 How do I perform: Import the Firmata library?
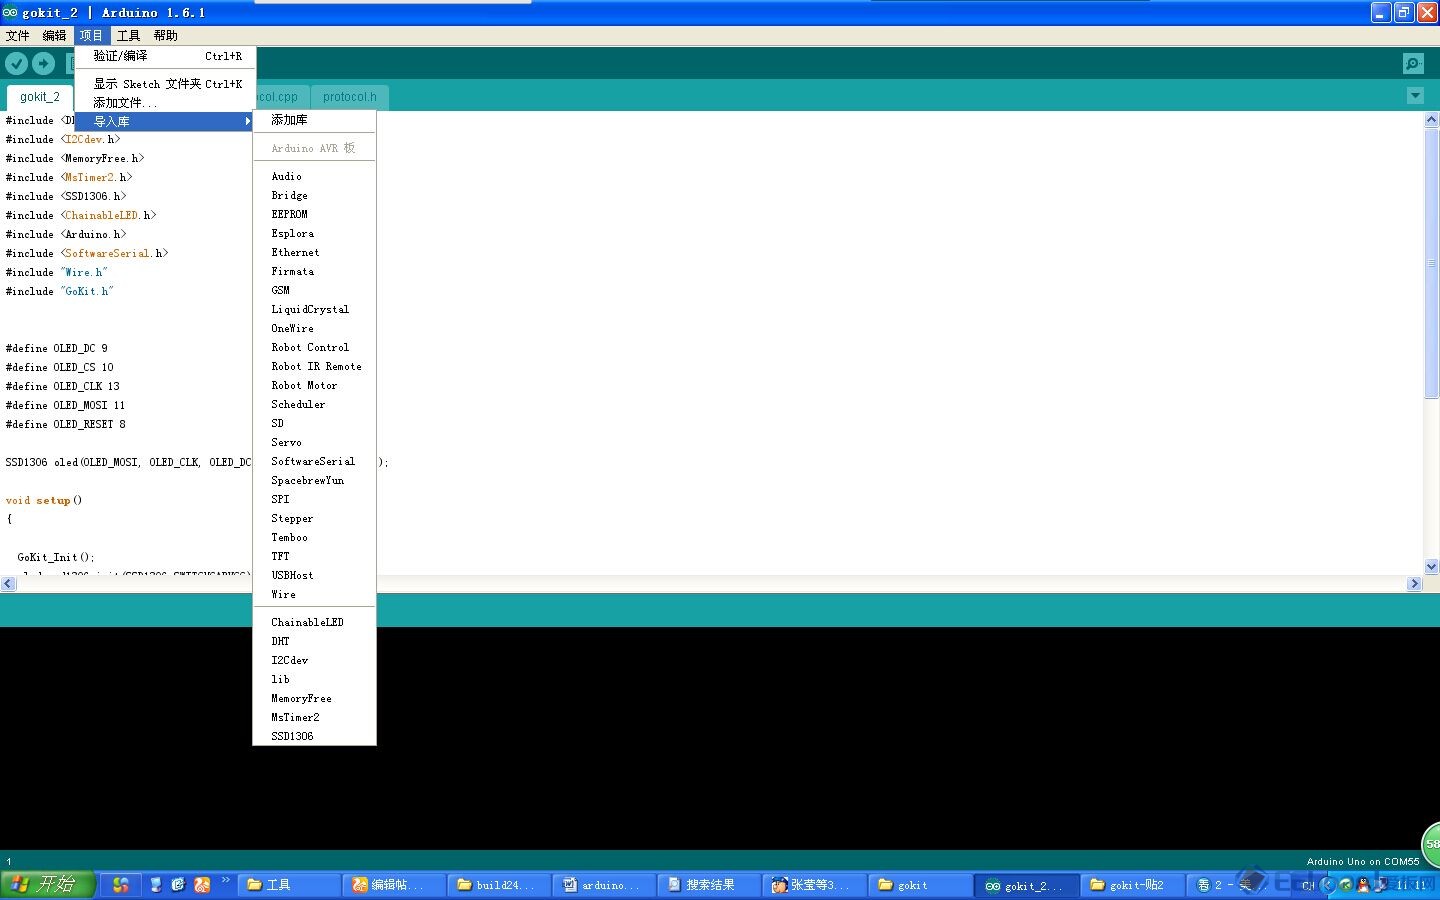(x=314, y=271)
